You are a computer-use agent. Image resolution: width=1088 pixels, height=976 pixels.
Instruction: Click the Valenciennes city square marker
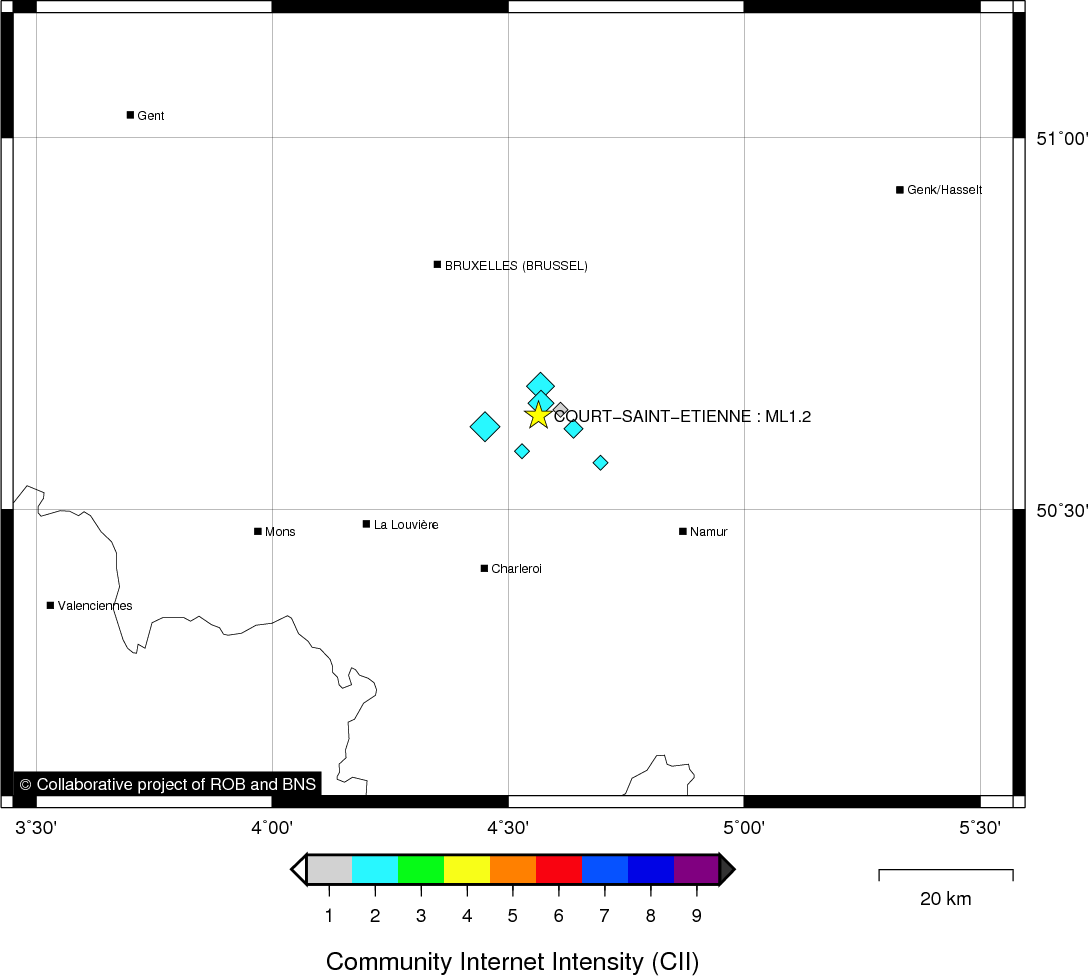click(51, 605)
